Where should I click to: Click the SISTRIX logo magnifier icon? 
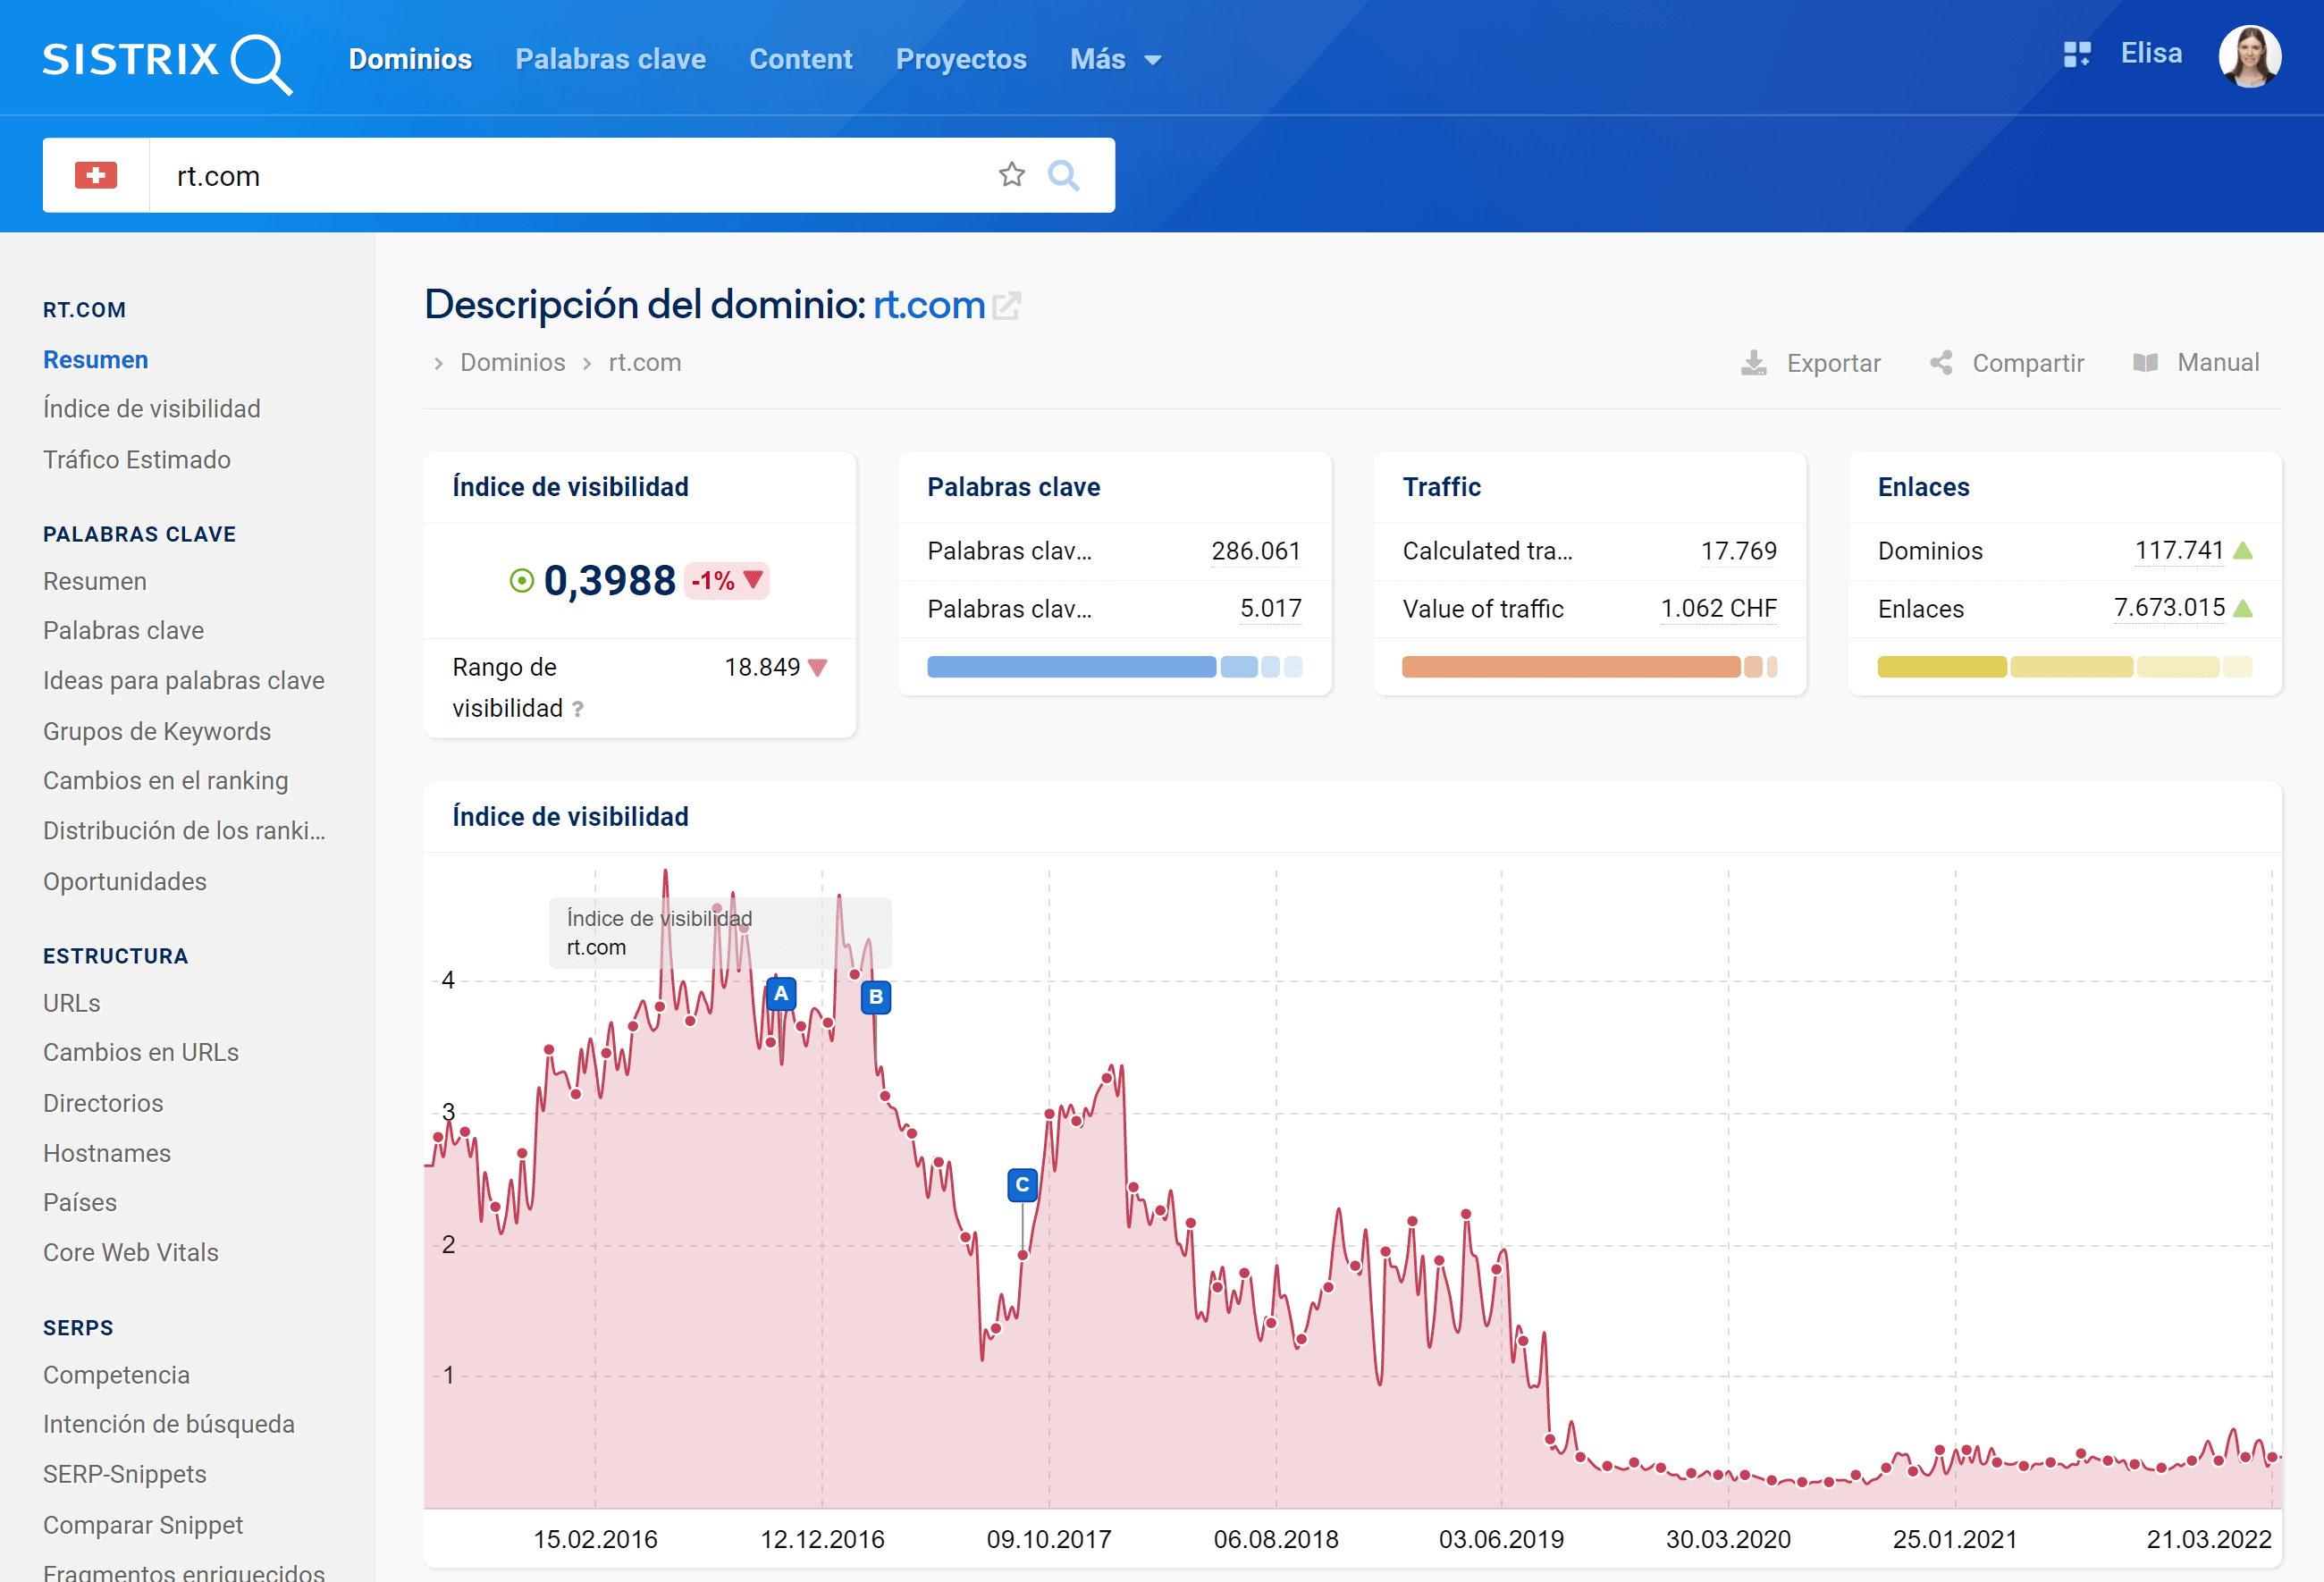[261, 63]
